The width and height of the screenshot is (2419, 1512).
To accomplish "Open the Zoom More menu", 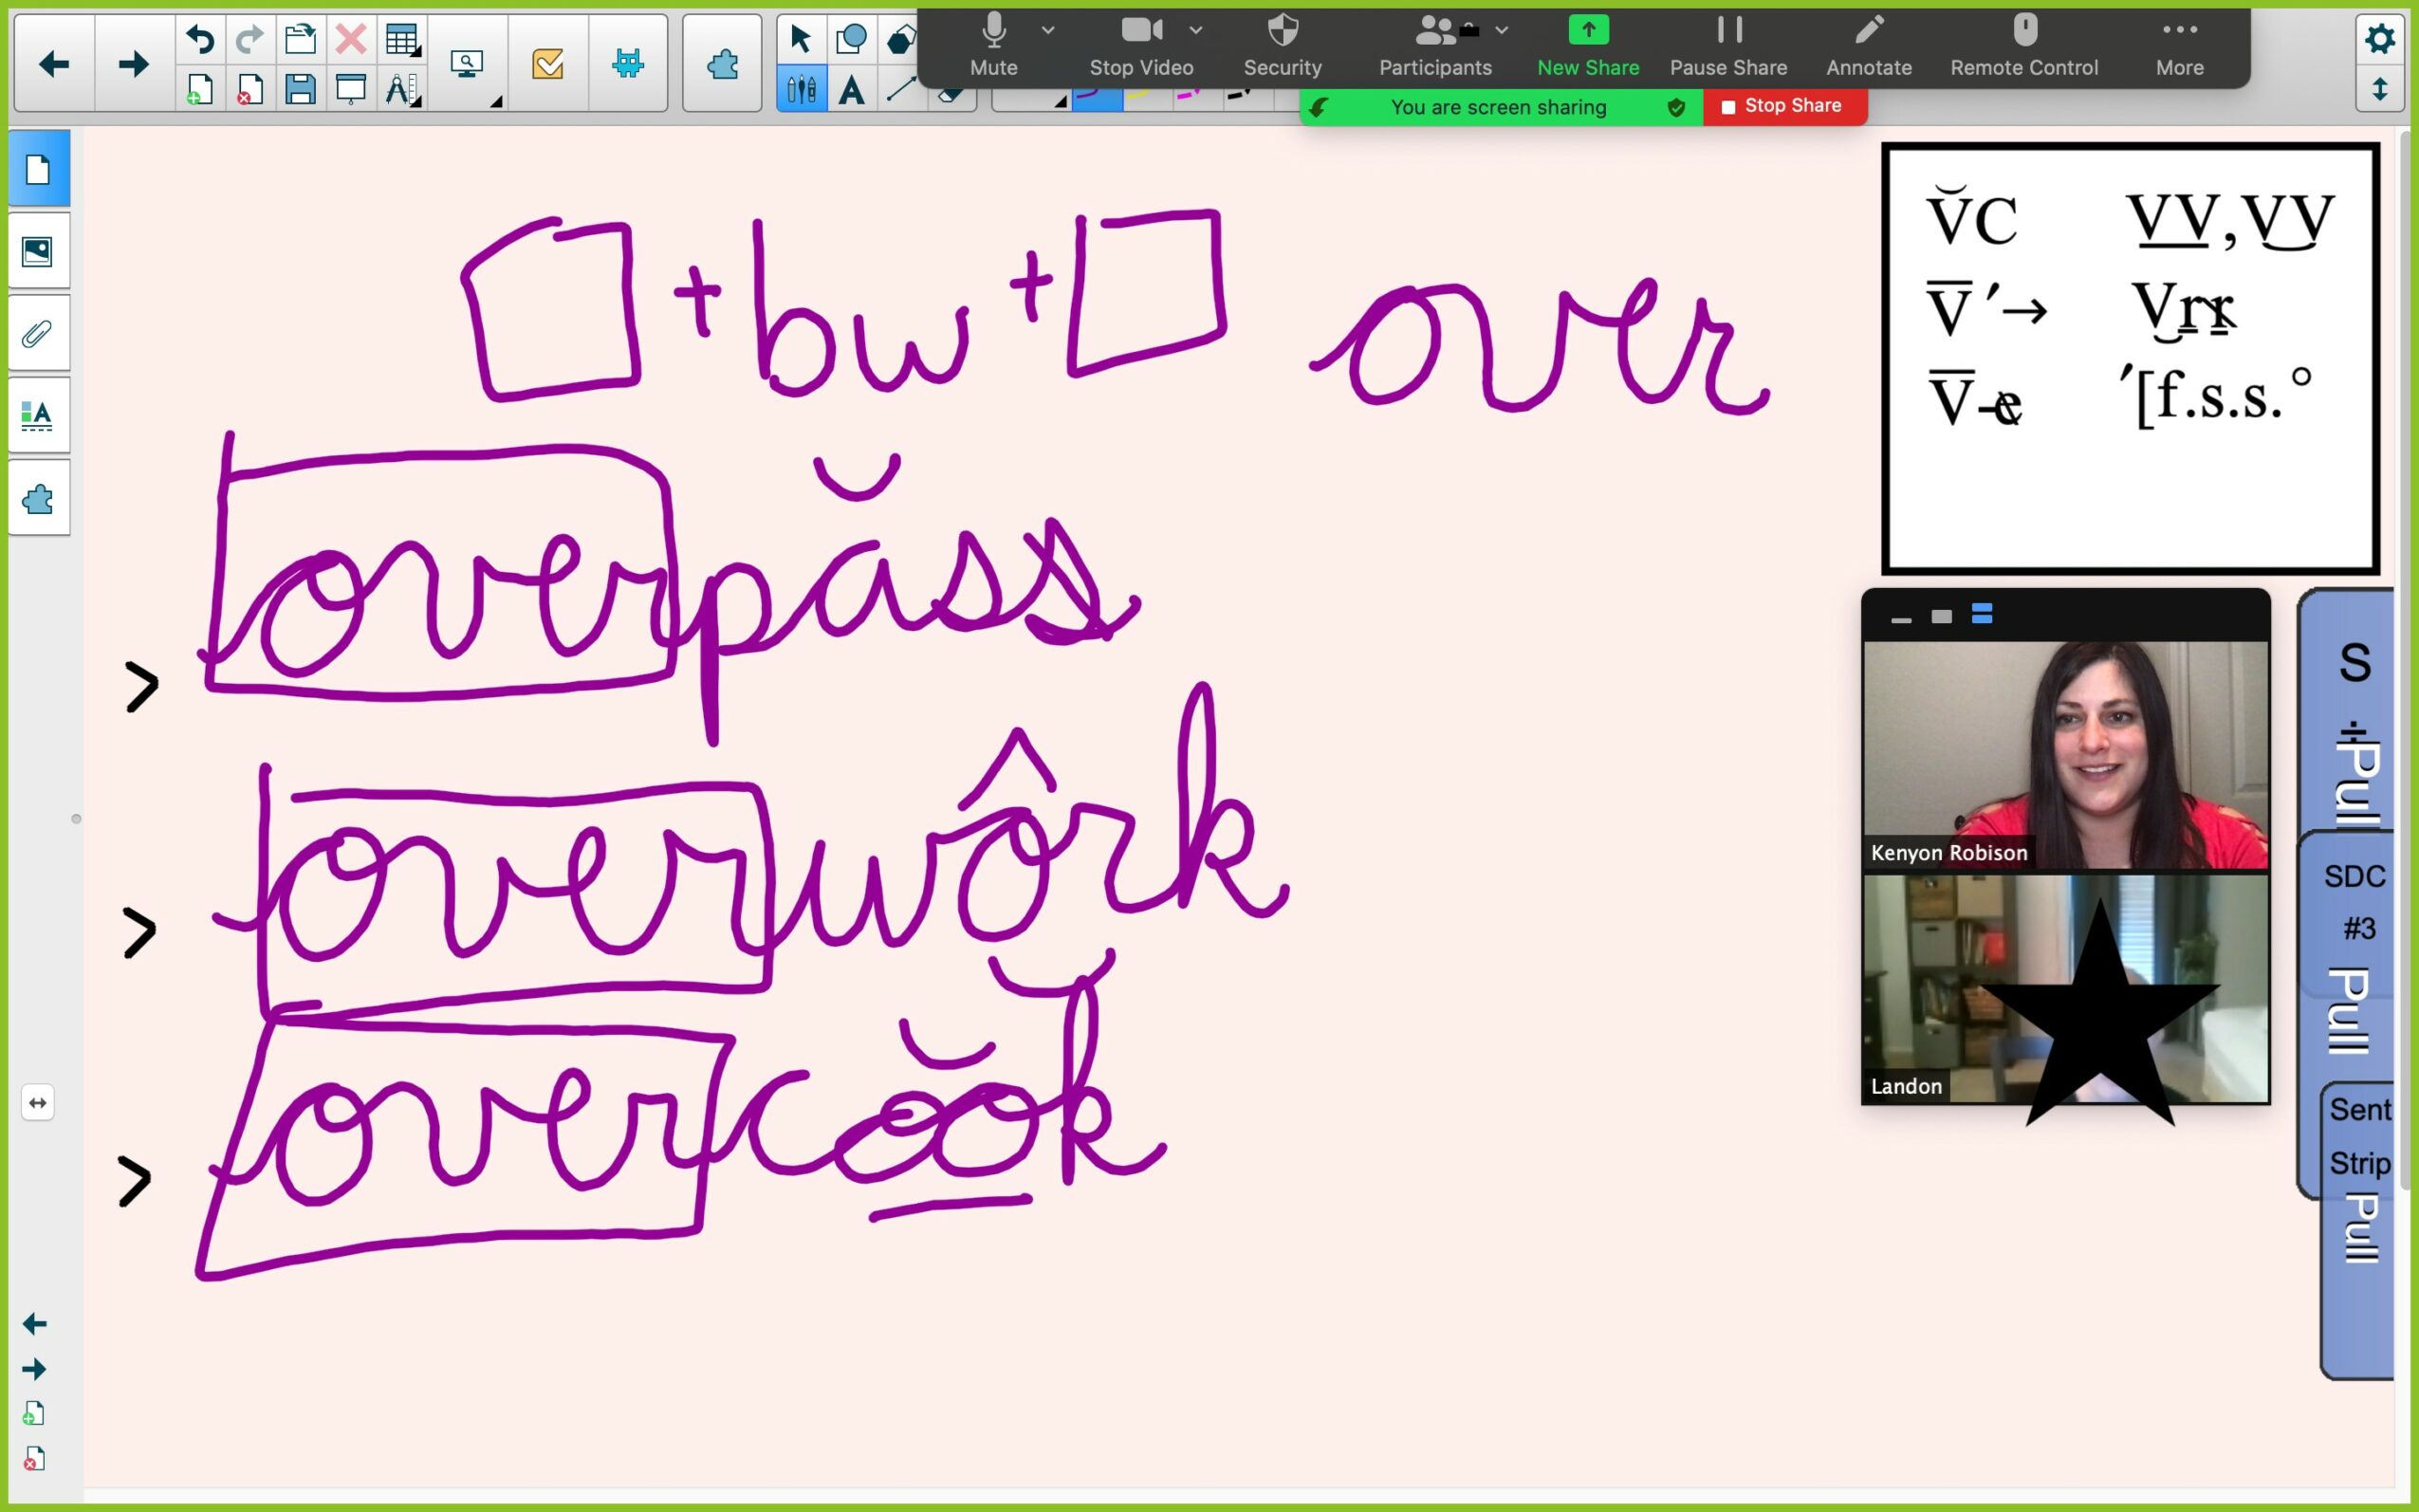I will click(x=2179, y=45).
